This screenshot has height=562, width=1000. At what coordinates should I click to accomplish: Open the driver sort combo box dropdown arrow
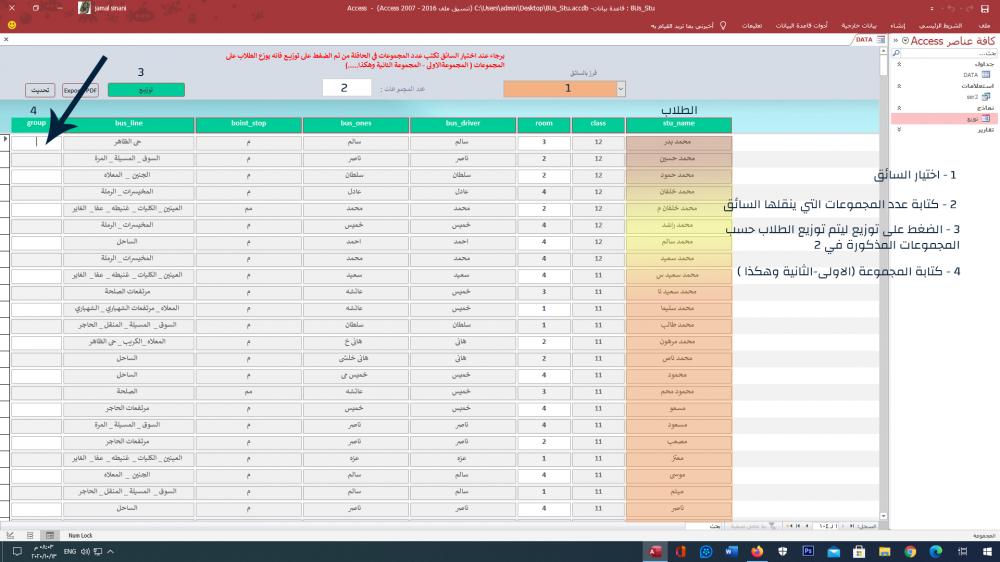621,89
